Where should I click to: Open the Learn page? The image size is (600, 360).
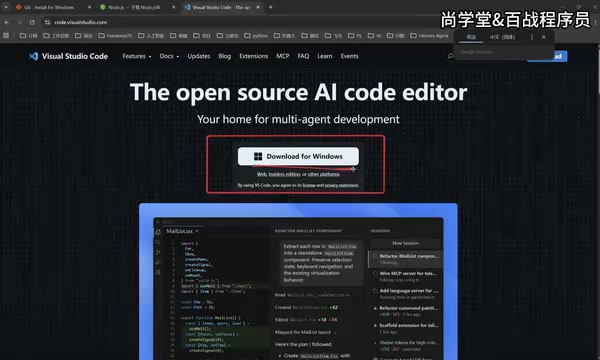pyautogui.click(x=324, y=56)
